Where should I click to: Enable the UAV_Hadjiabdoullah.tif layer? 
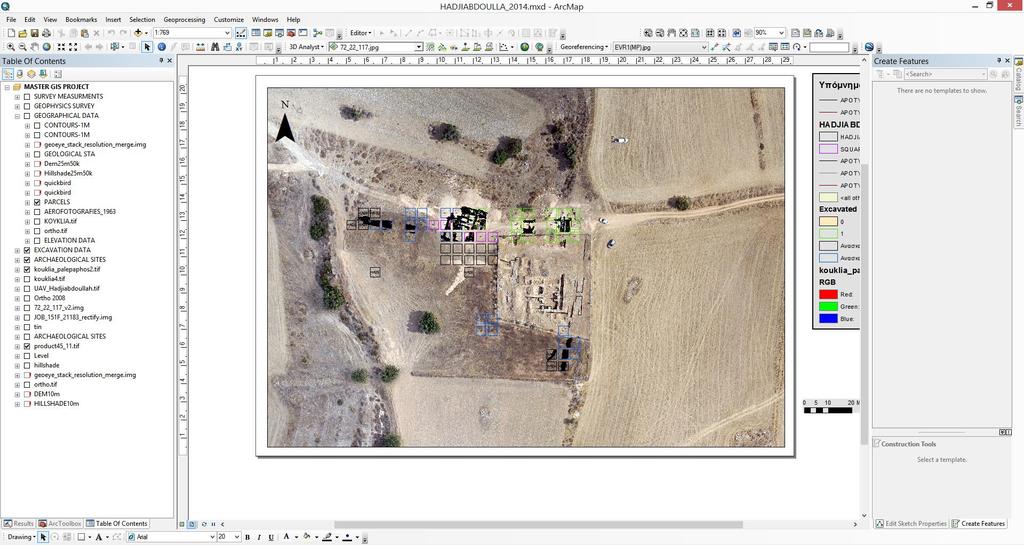27,288
